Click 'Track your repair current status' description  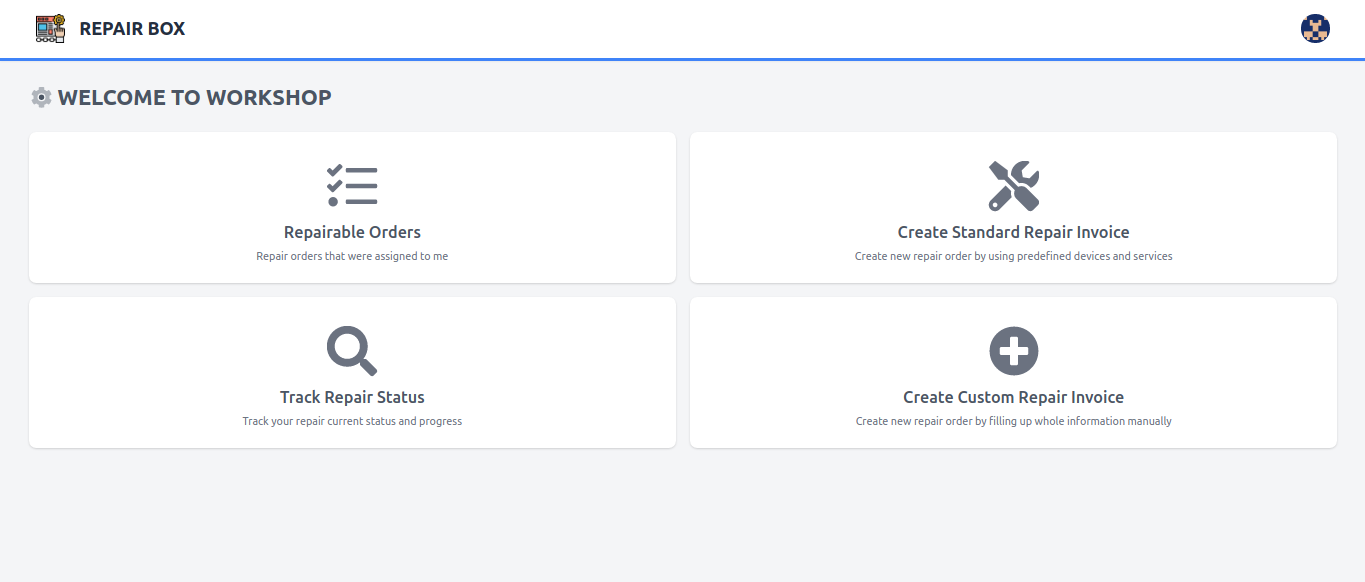tap(352, 421)
